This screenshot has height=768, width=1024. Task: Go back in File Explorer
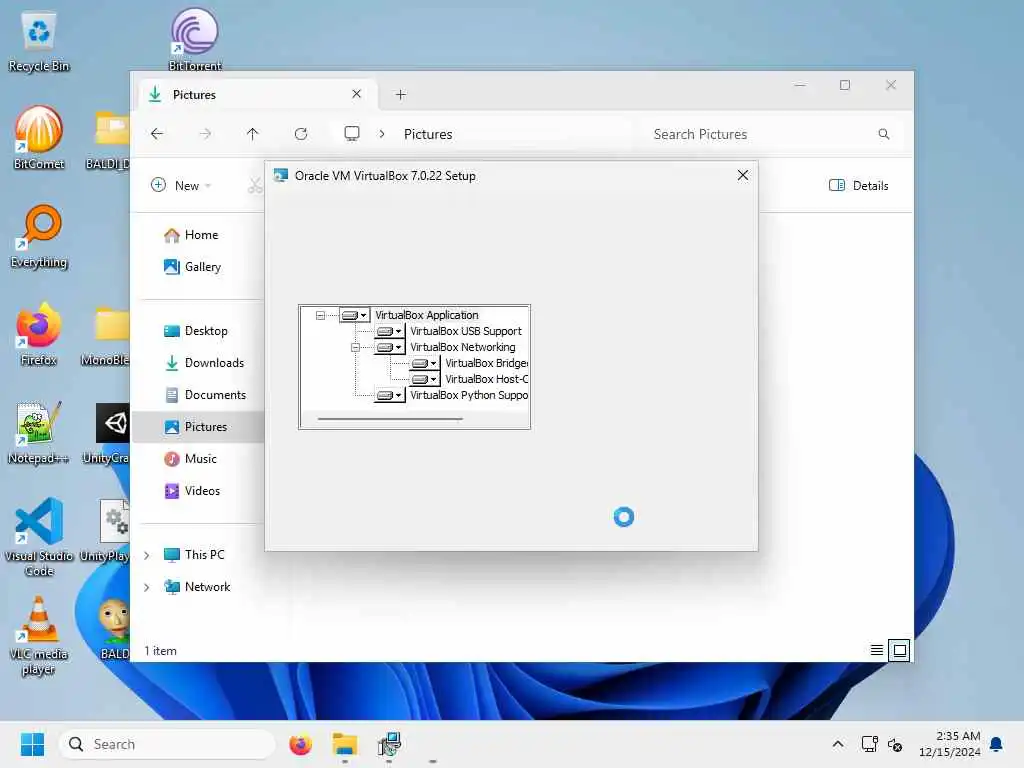[157, 134]
